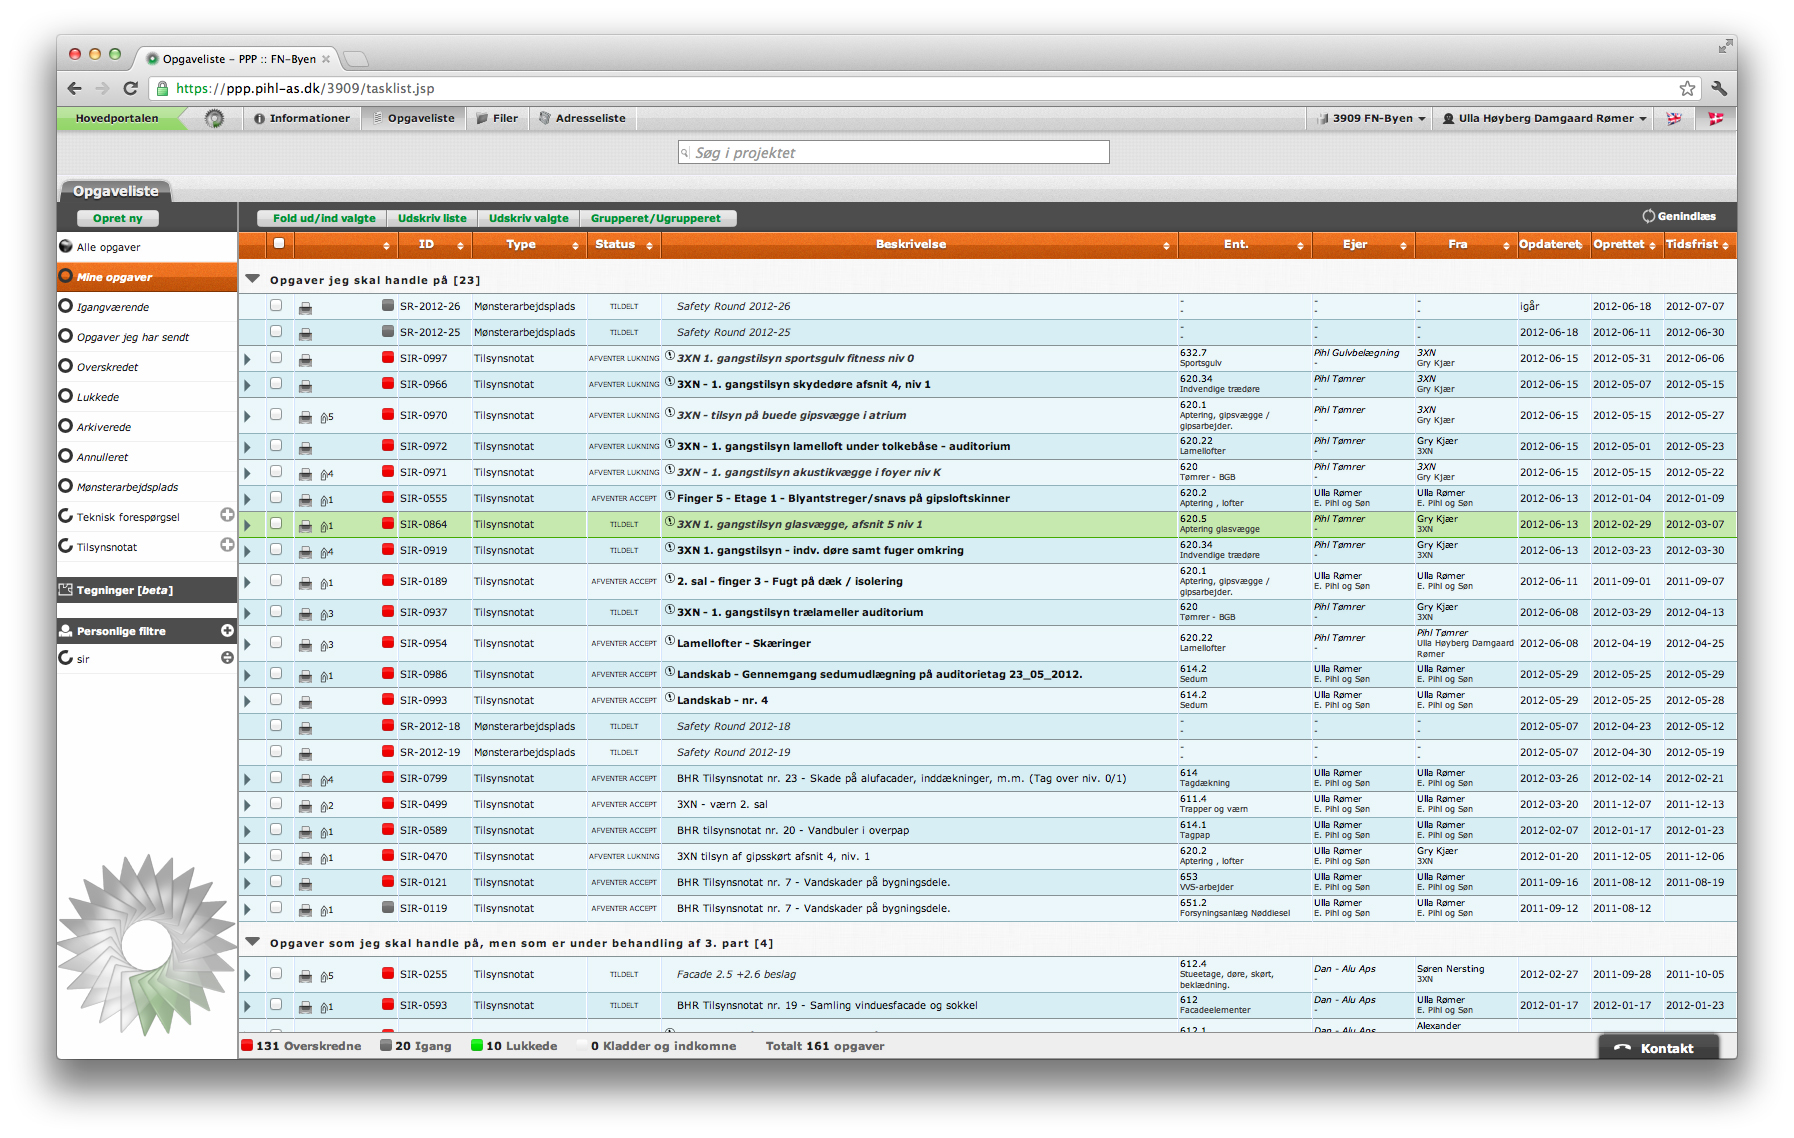Expand the SIR-0966 task row
The height and width of the screenshot is (1138, 1794).
coord(248,385)
